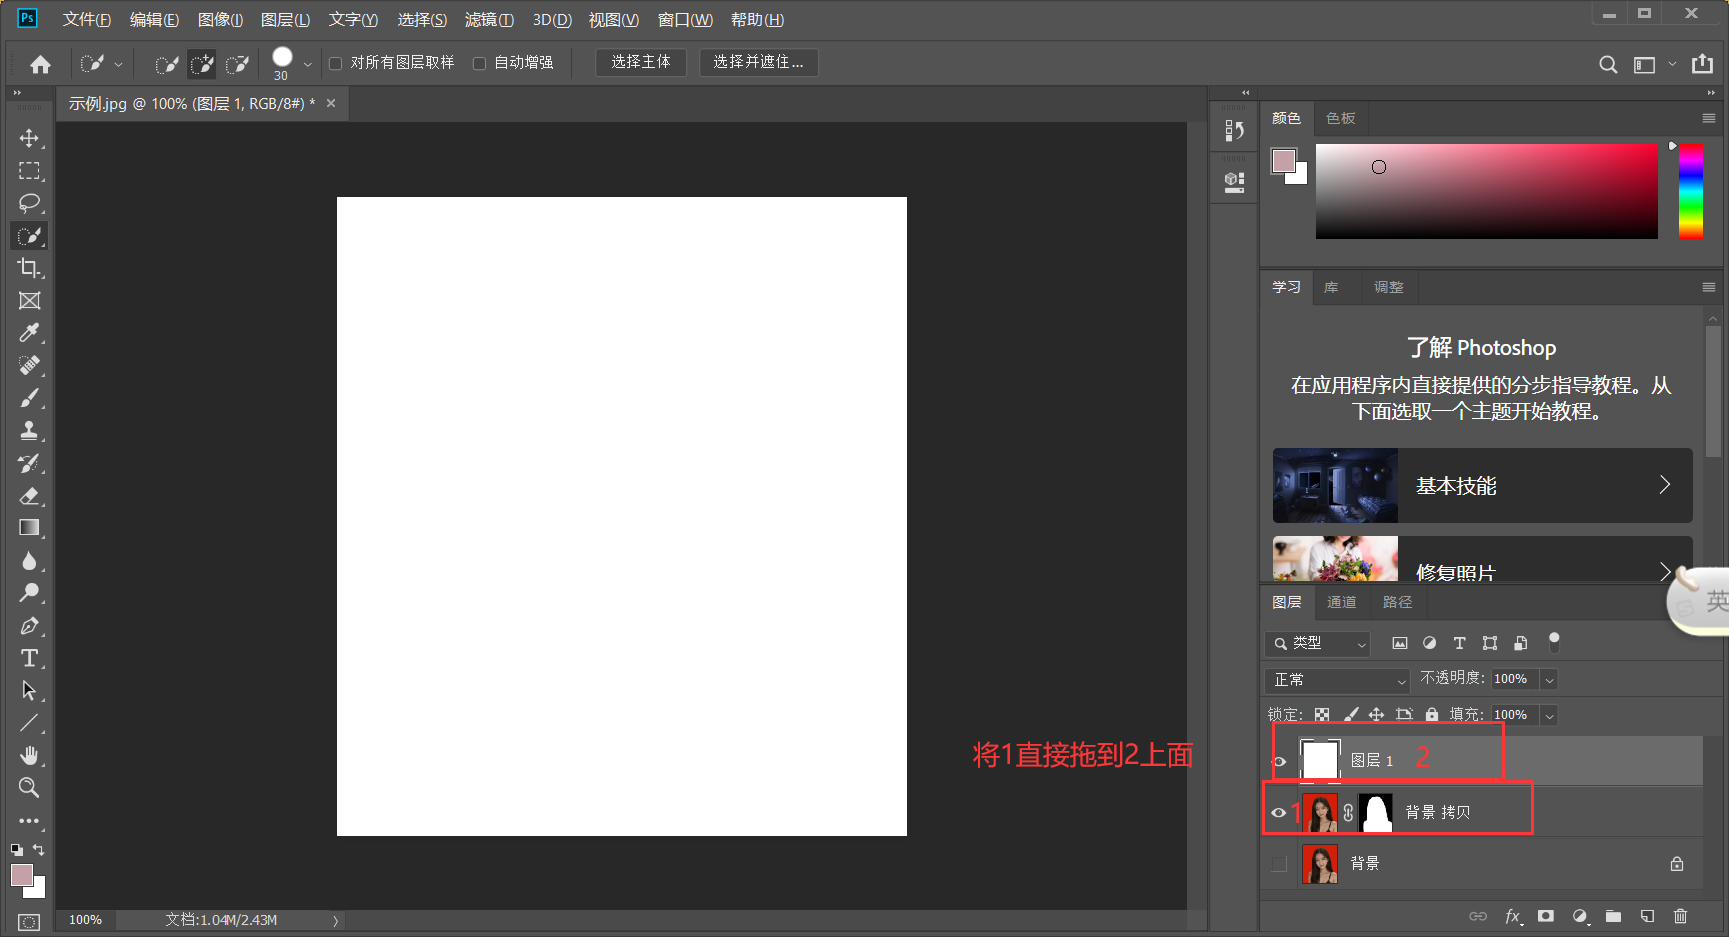Open the workspace switcher dropdown arrow
This screenshot has width=1729, height=937.
[1672, 65]
